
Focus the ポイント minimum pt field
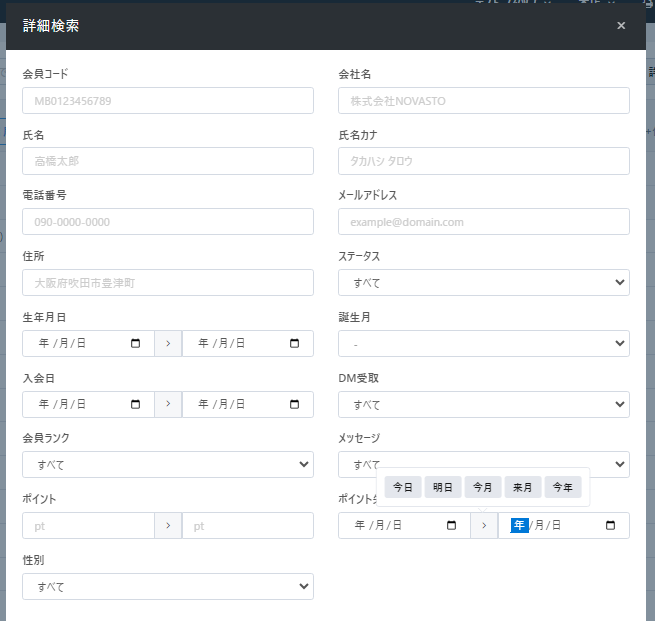89,525
